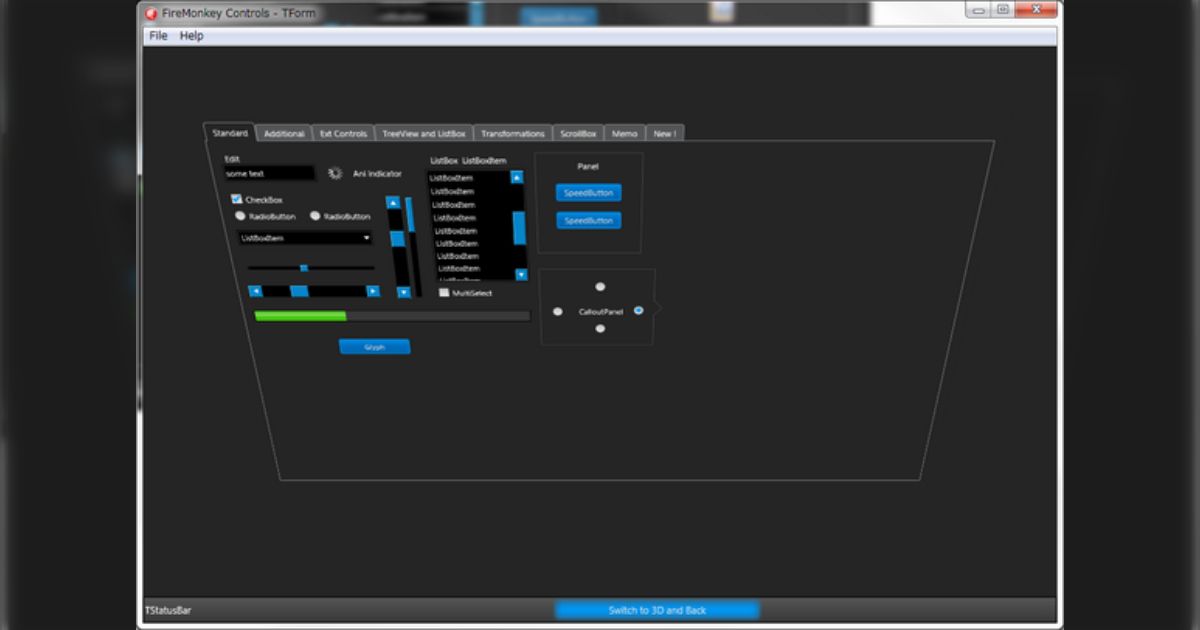The image size is (1200, 630).
Task: Click the ListBox scrollbar up arrow
Action: [515, 177]
